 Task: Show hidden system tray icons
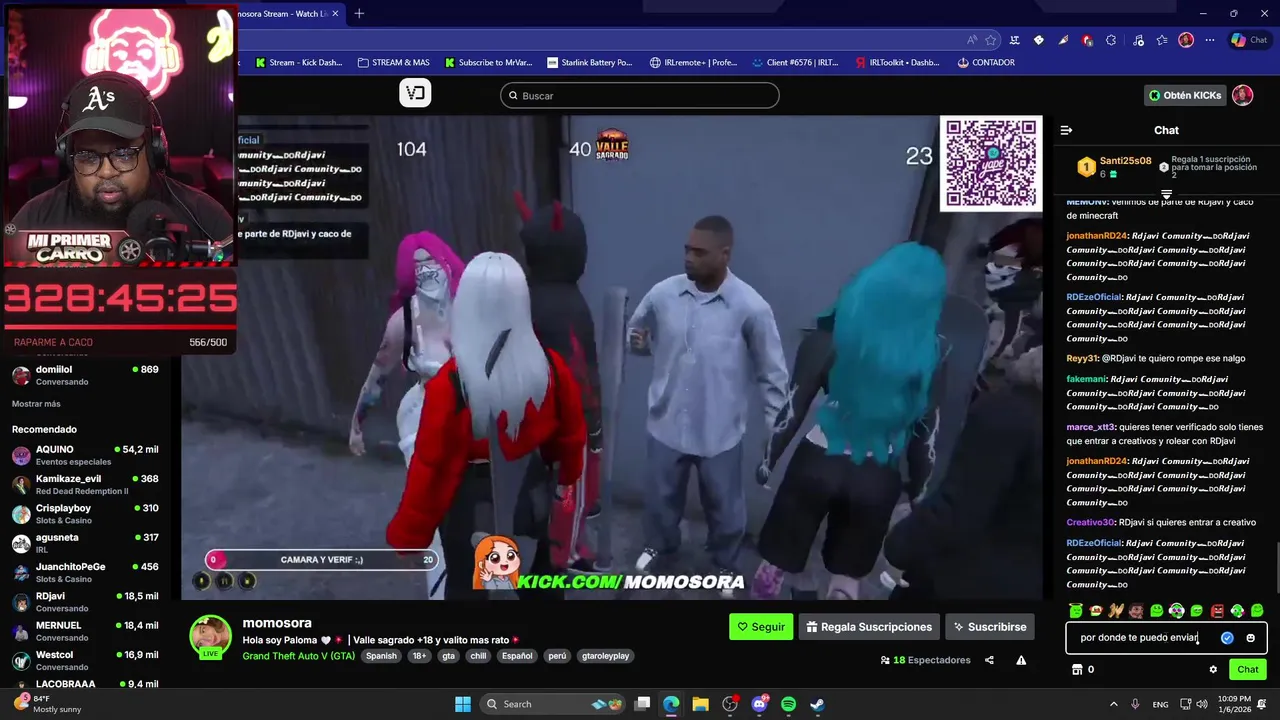[x=1114, y=704]
